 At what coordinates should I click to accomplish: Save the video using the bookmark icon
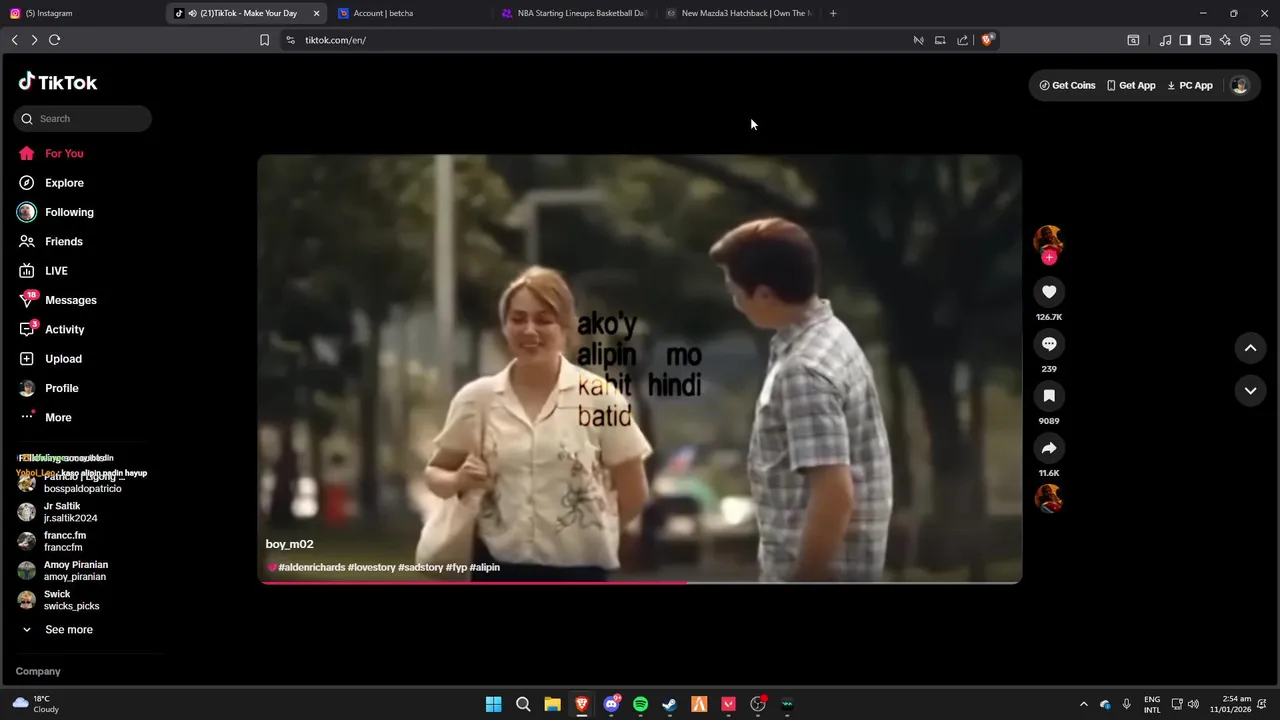[1049, 396]
